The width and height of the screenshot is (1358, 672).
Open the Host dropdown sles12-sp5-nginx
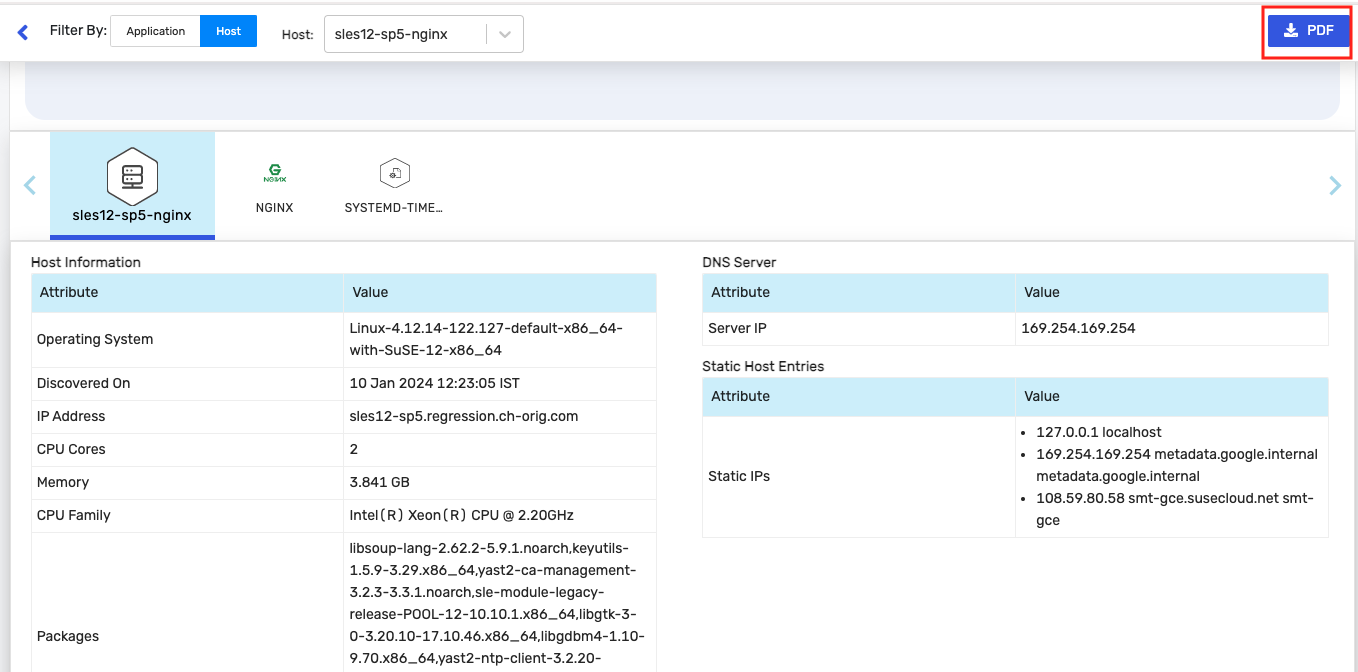point(424,34)
